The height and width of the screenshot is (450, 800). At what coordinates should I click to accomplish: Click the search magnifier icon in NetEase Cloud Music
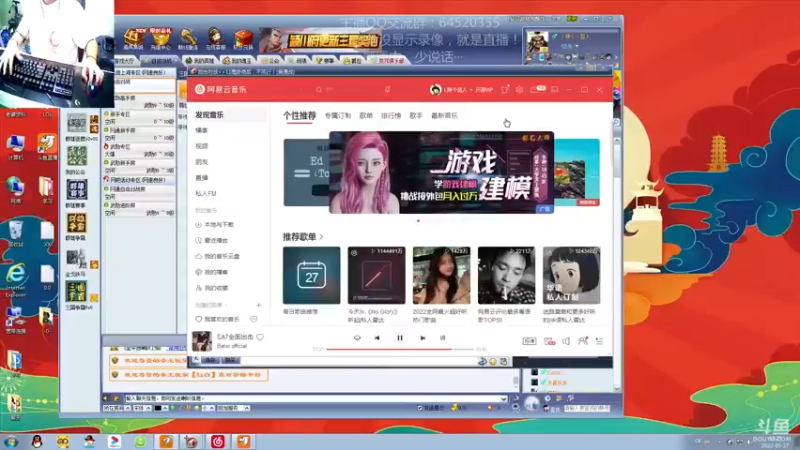pos(319,90)
